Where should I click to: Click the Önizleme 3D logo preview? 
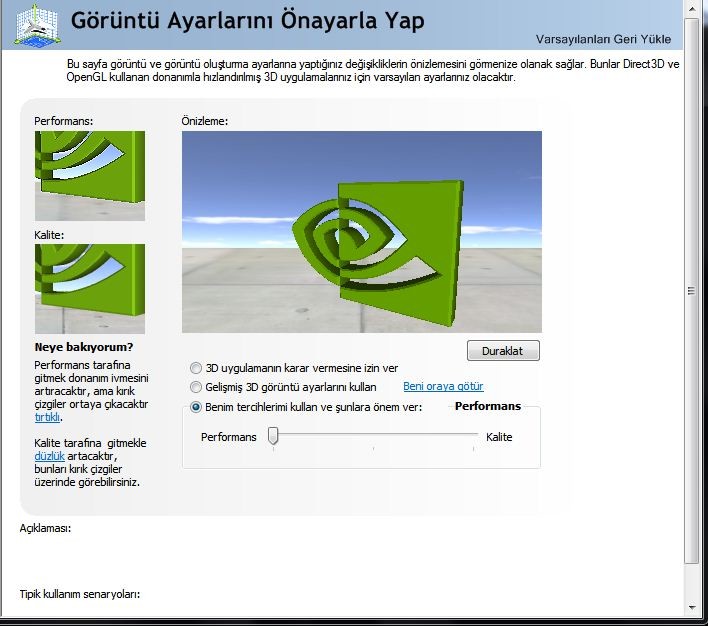point(362,232)
